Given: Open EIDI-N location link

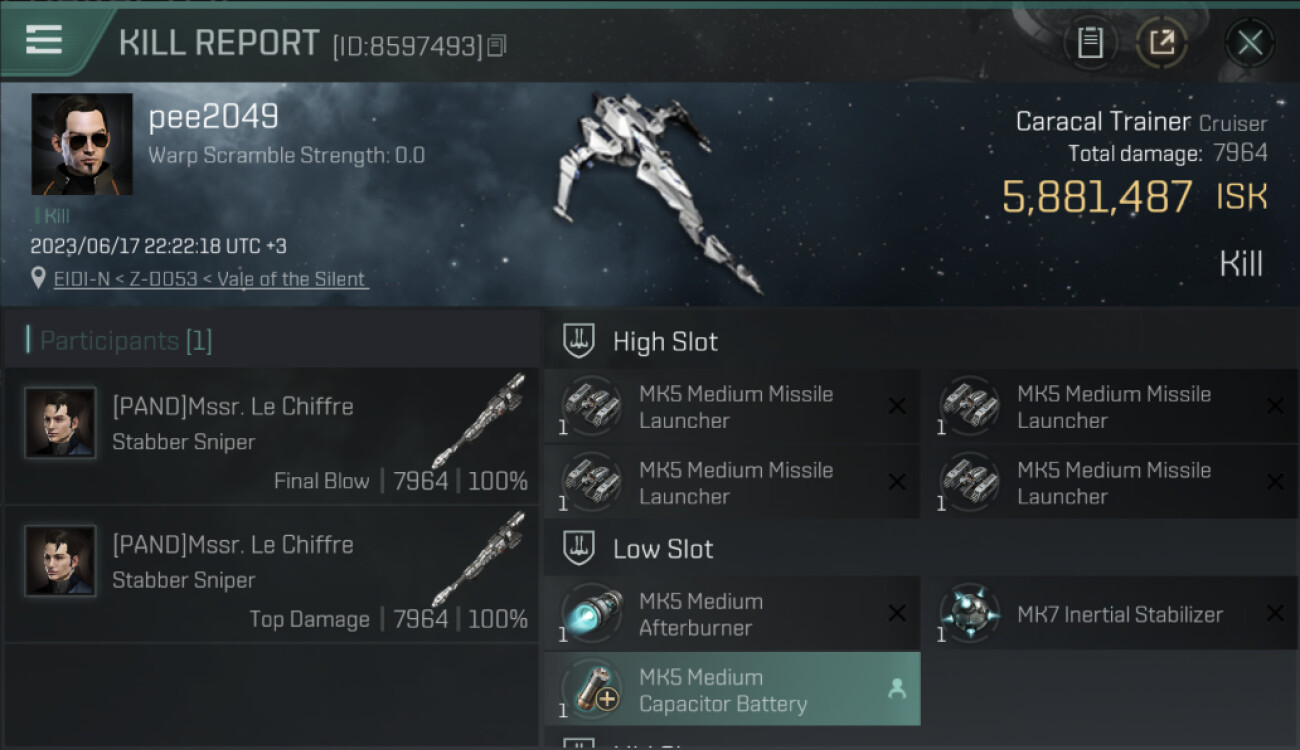Looking at the screenshot, I should click(x=210, y=279).
